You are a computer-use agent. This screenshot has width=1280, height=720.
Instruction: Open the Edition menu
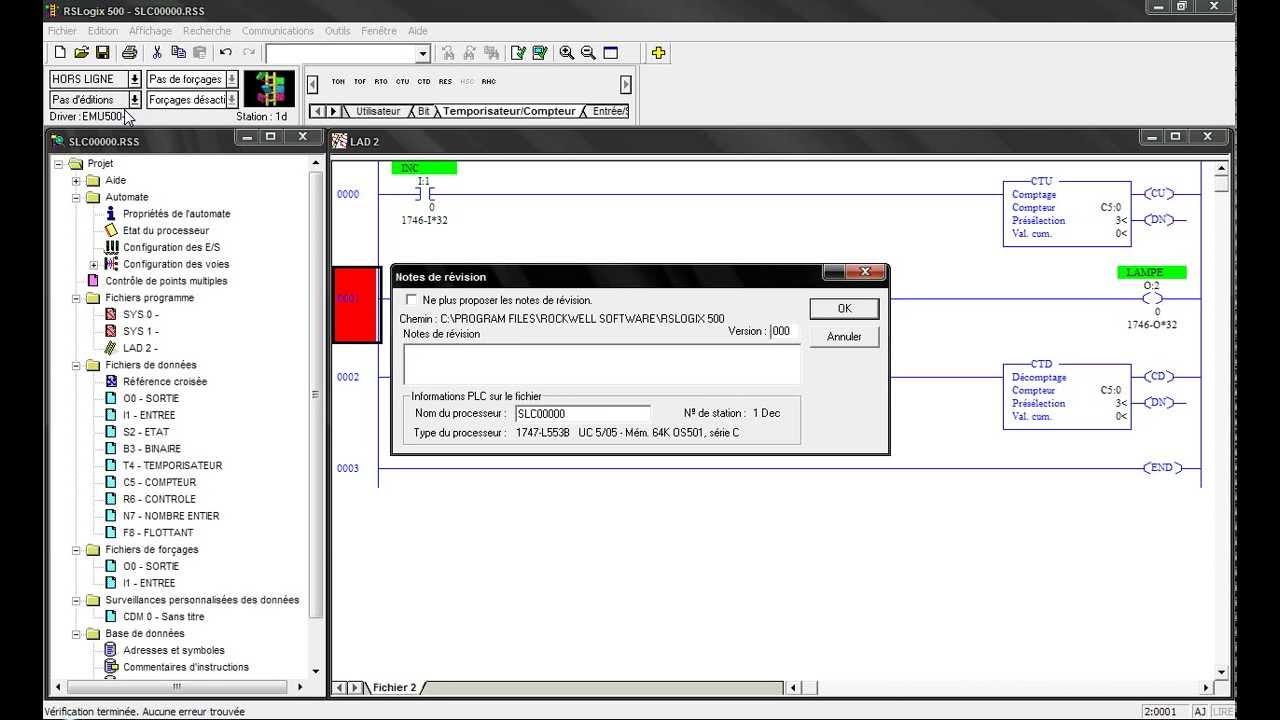pos(102,31)
